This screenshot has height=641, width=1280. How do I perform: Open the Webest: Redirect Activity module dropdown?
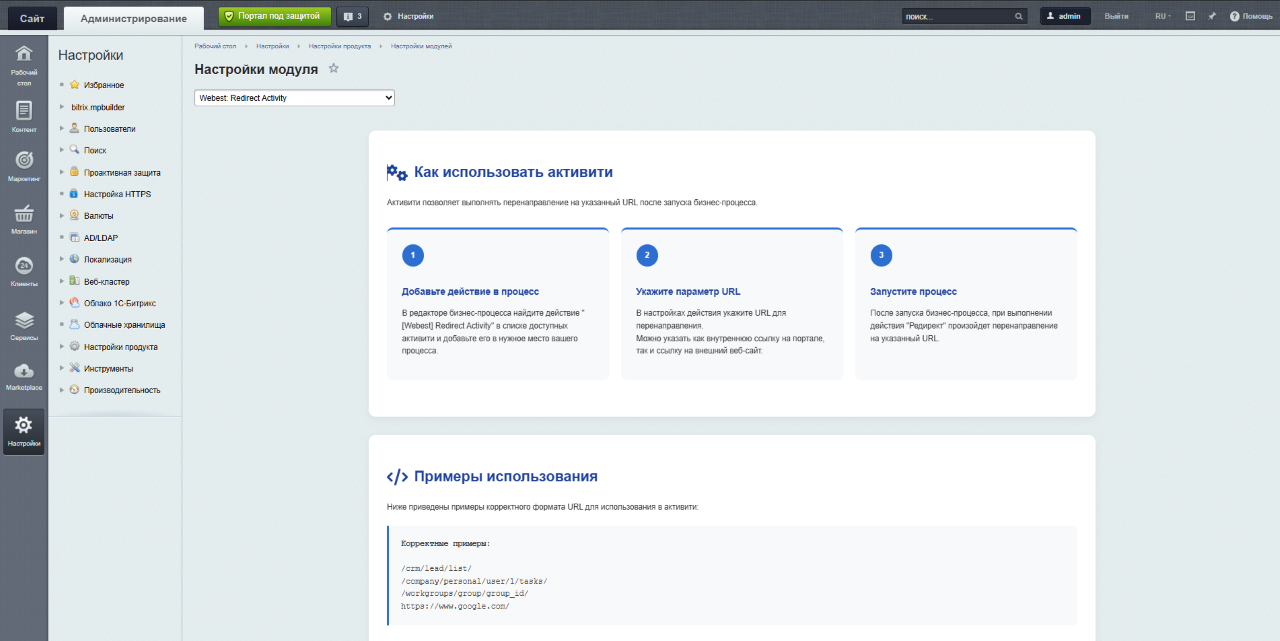[x=293, y=97]
